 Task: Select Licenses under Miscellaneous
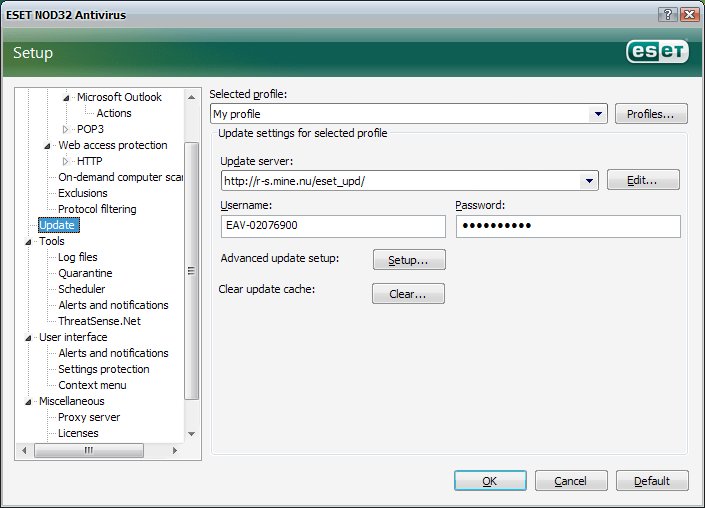[78, 433]
